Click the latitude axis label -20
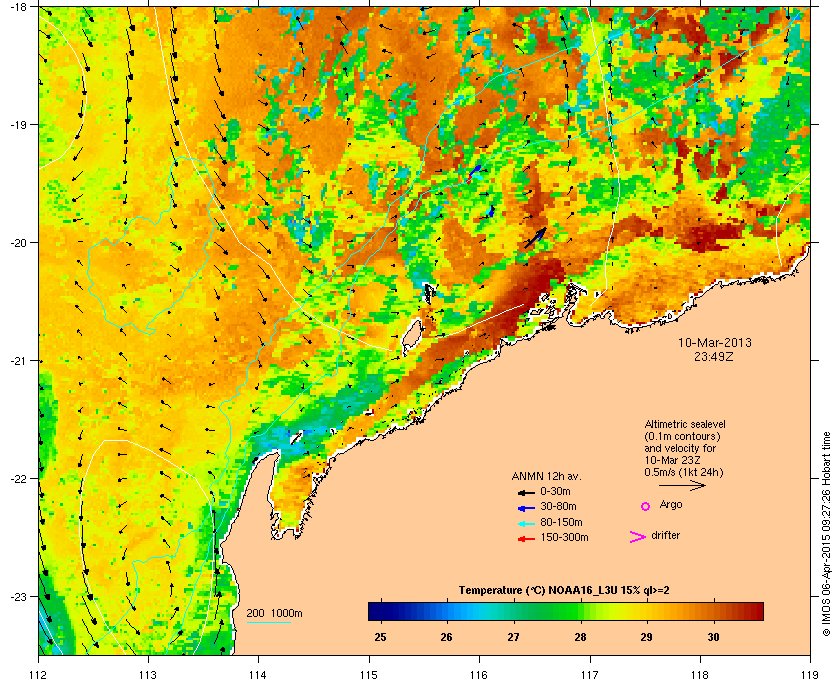 (18, 243)
